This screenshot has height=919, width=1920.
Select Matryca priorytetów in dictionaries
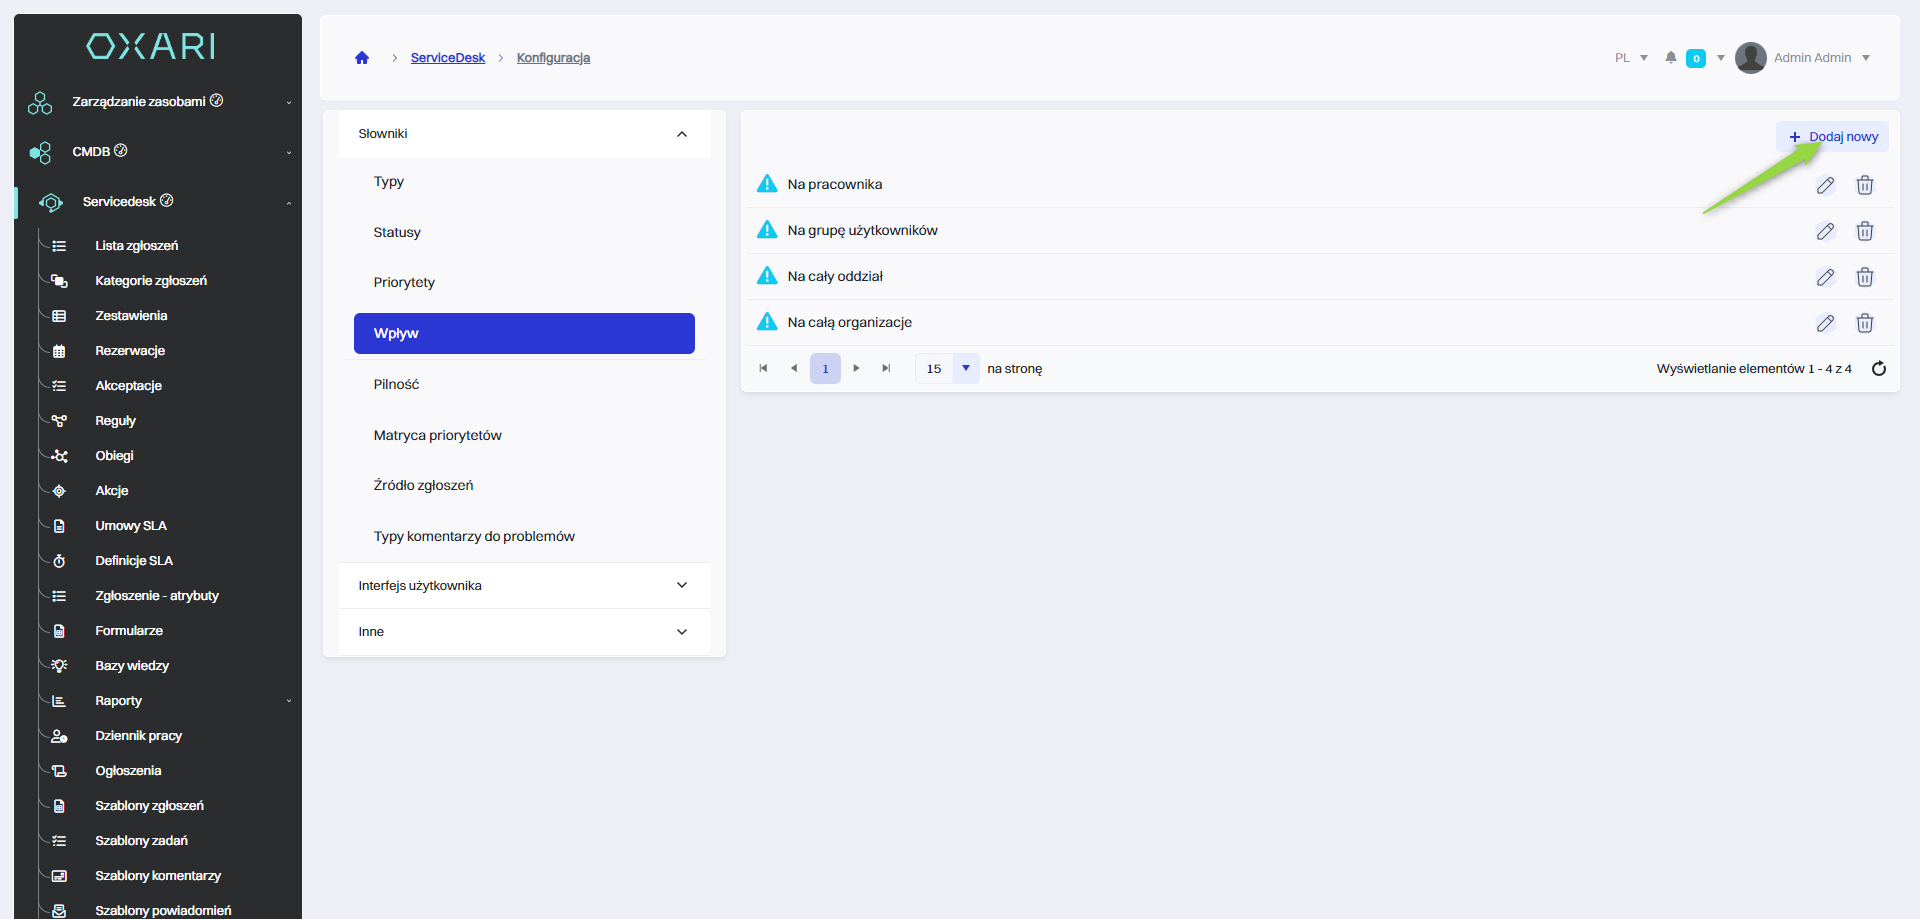(437, 436)
